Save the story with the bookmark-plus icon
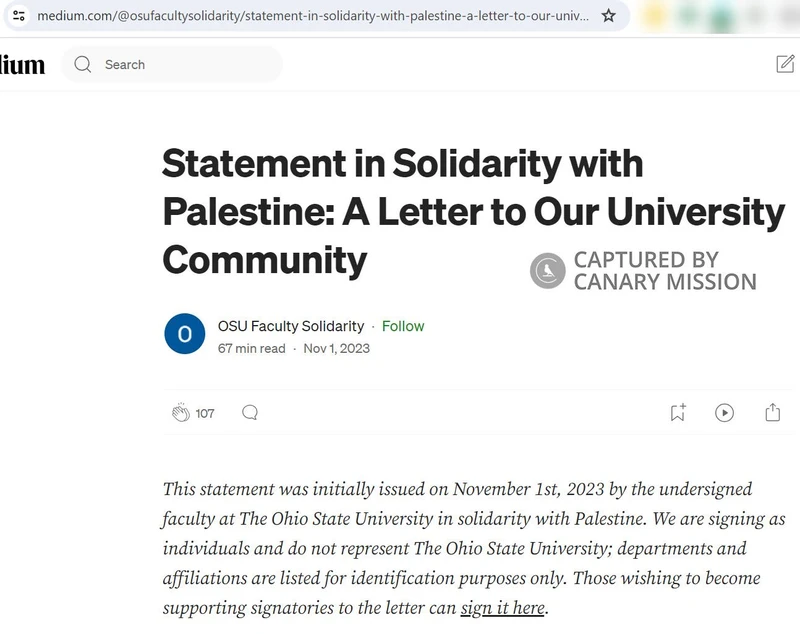This screenshot has width=800, height=634. 678,412
